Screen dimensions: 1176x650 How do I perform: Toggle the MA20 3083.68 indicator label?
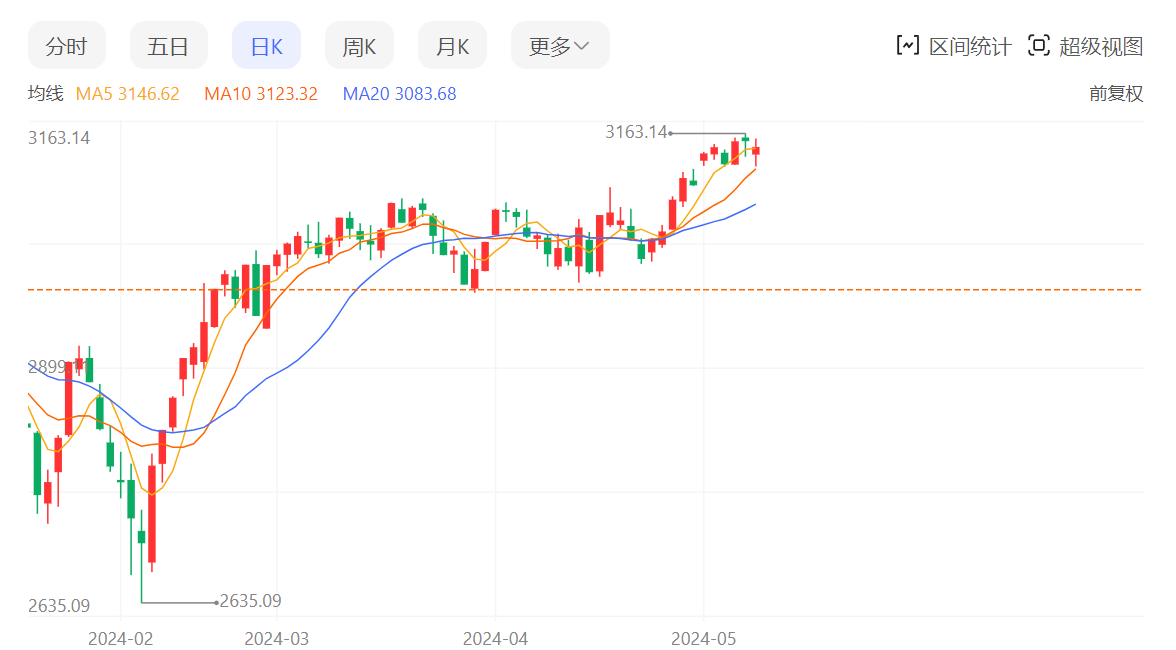(x=399, y=94)
